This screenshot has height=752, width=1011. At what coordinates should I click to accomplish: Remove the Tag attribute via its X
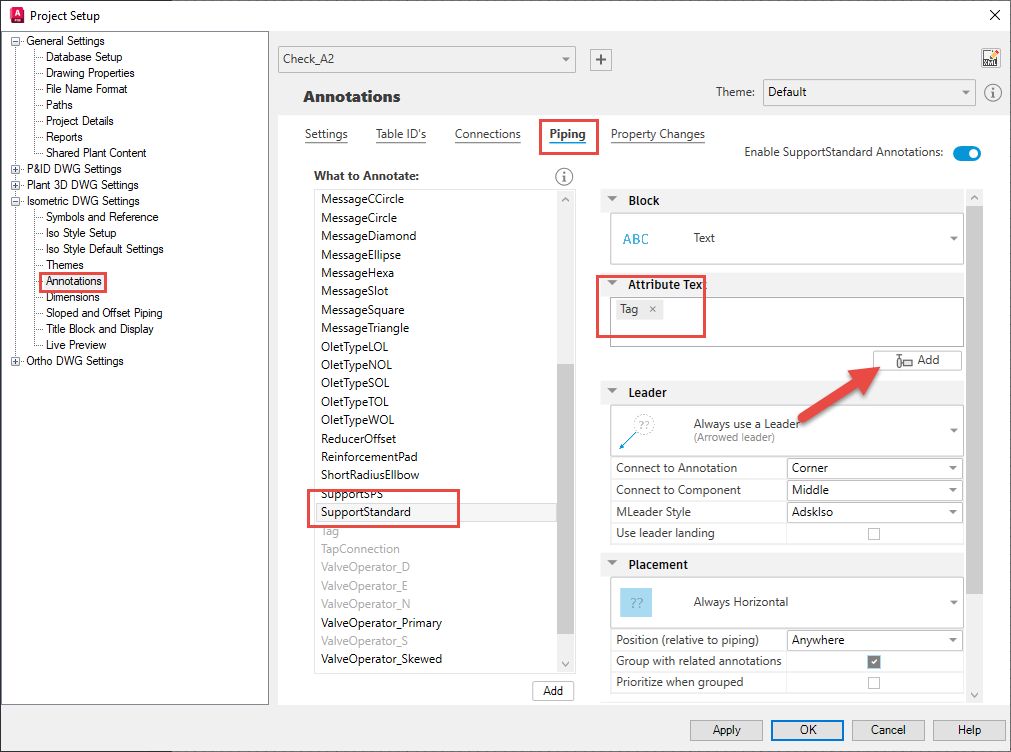(x=652, y=309)
